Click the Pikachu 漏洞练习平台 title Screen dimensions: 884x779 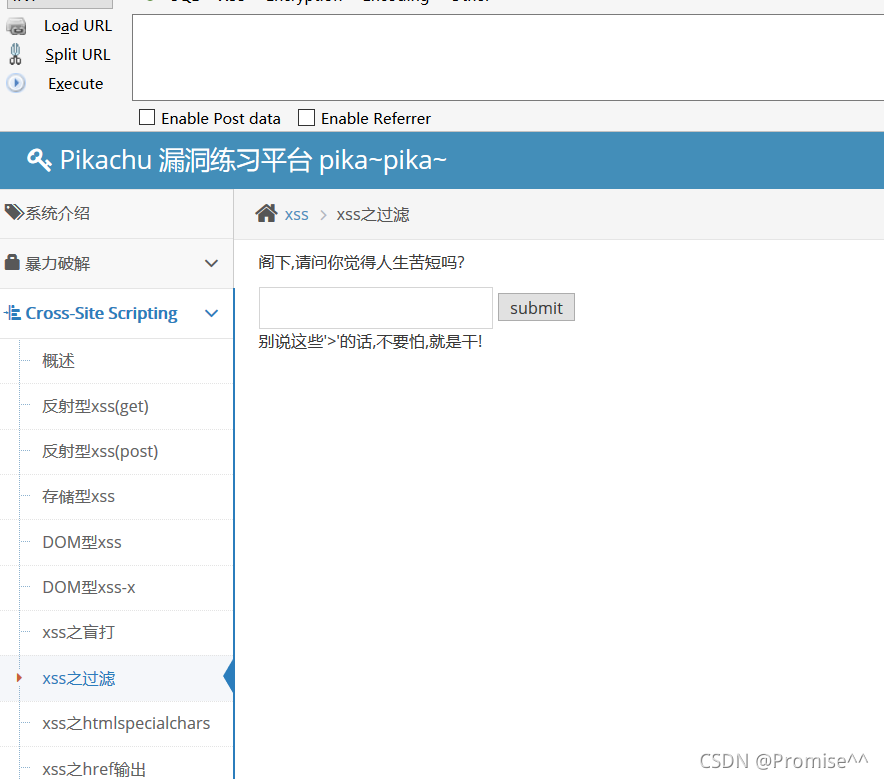point(253,160)
